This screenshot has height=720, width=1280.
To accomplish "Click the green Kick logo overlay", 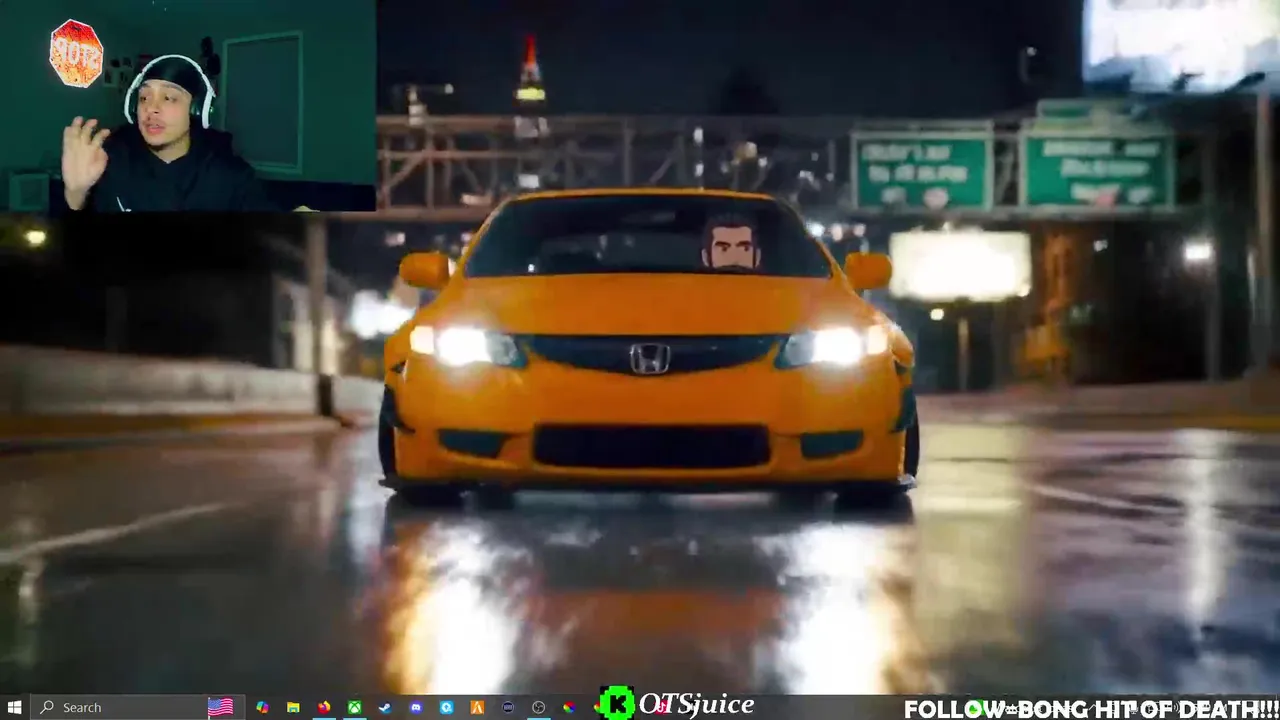I will 617,704.
